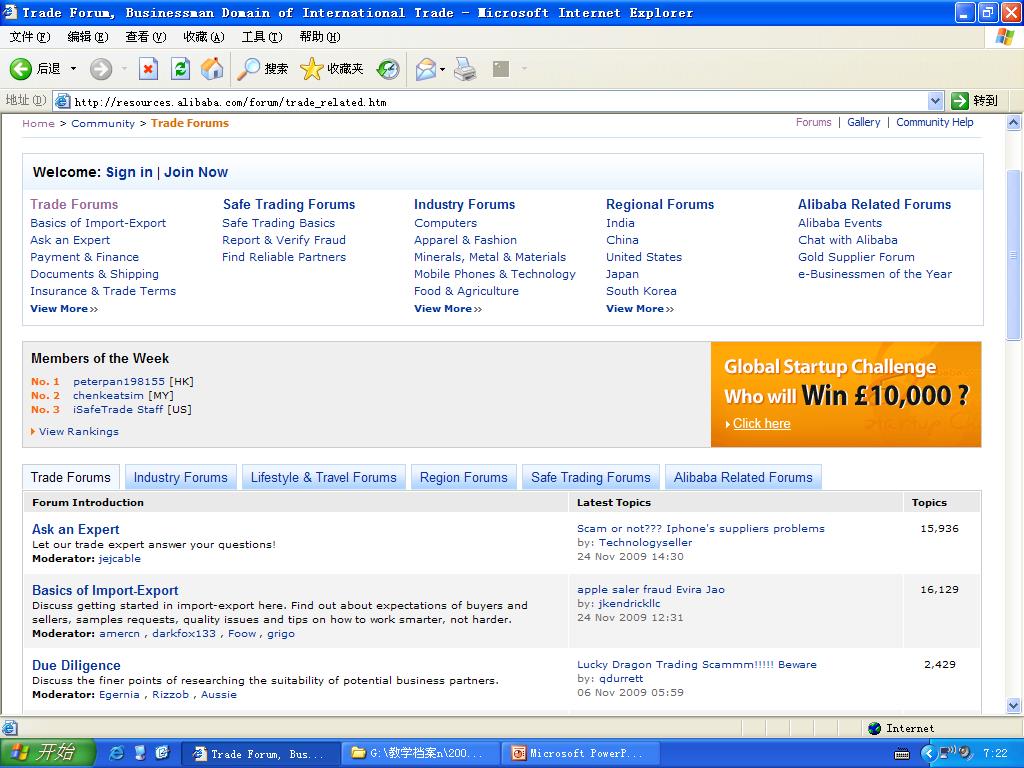This screenshot has height=768, width=1024.
Task: Expand hidden tray icons arrow
Action: click(x=929, y=753)
